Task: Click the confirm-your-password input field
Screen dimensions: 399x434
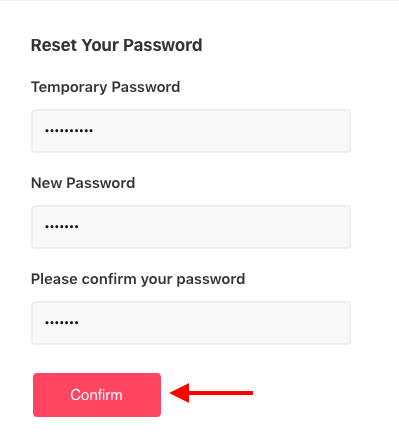Action: [191, 323]
